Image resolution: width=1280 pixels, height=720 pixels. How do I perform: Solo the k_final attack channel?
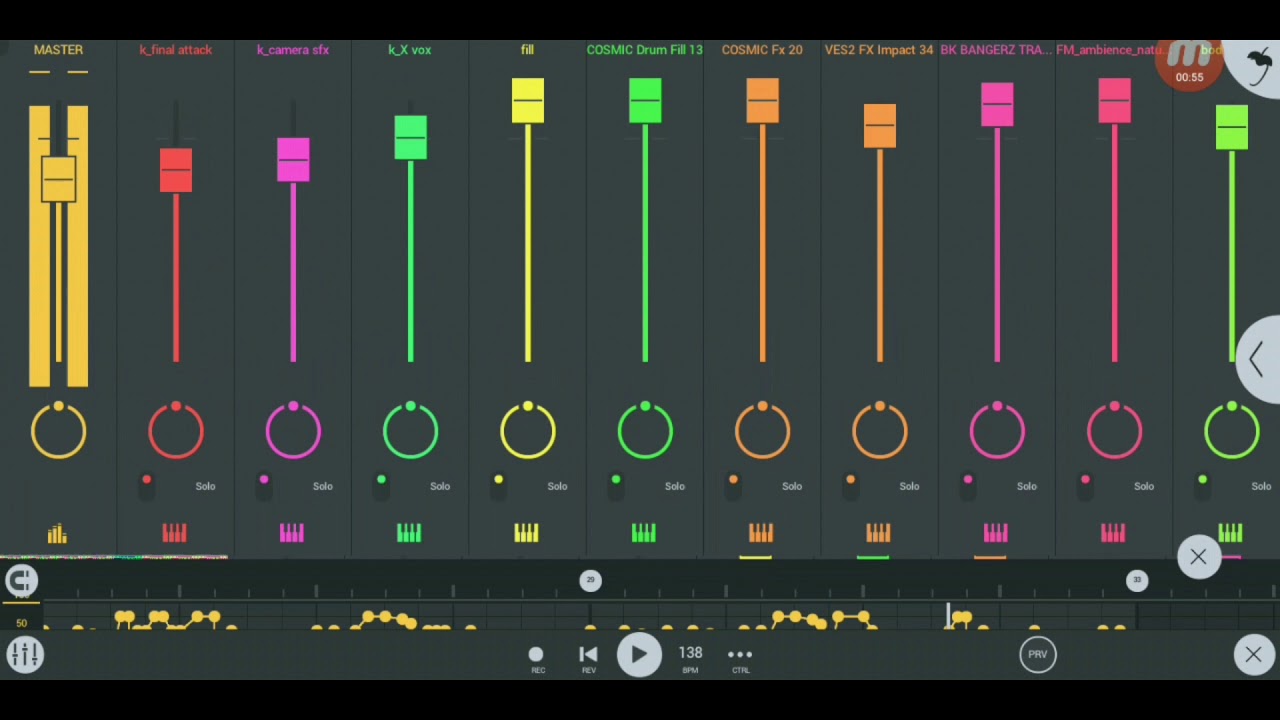tap(205, 486)
